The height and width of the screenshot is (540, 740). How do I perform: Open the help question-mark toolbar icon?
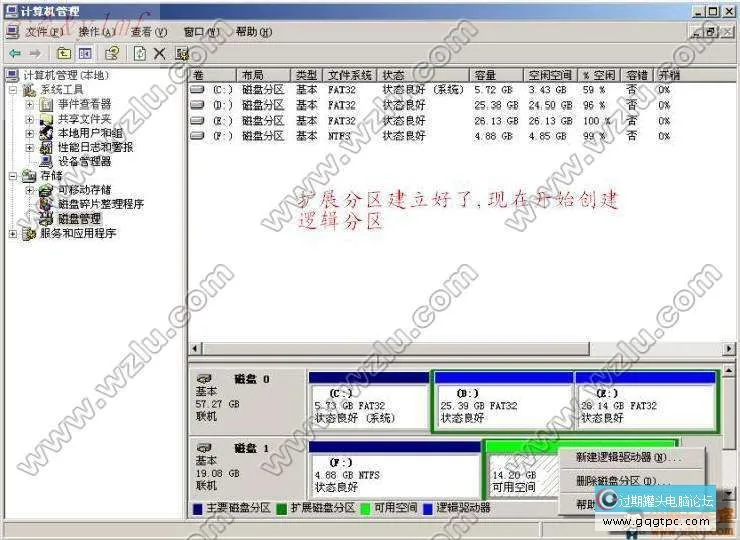click(112, 53)
